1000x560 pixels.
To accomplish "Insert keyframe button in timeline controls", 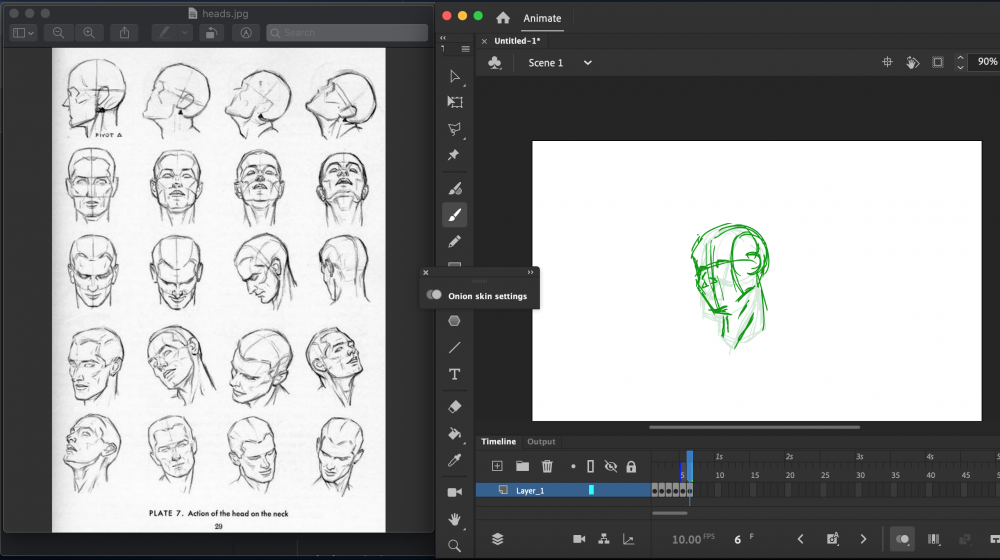I will coord(832,539).
